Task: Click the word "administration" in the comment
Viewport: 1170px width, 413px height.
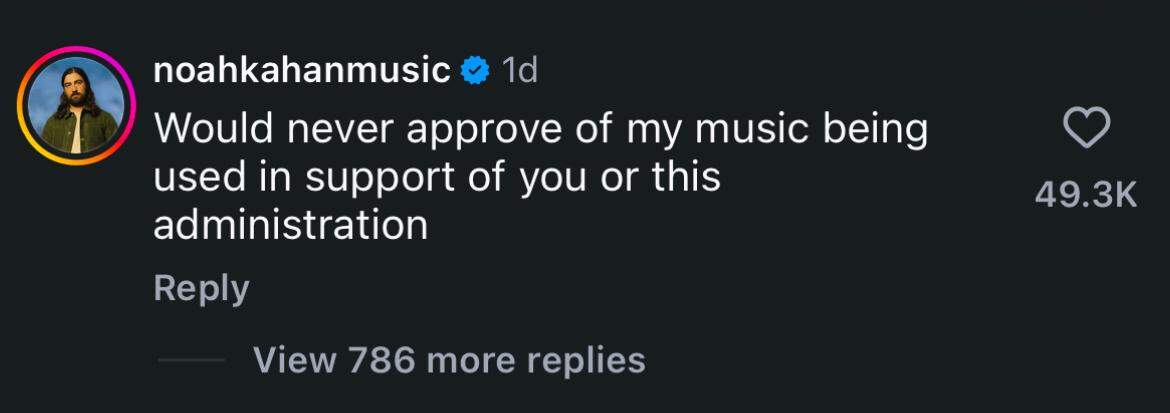Action: point(290,225)
